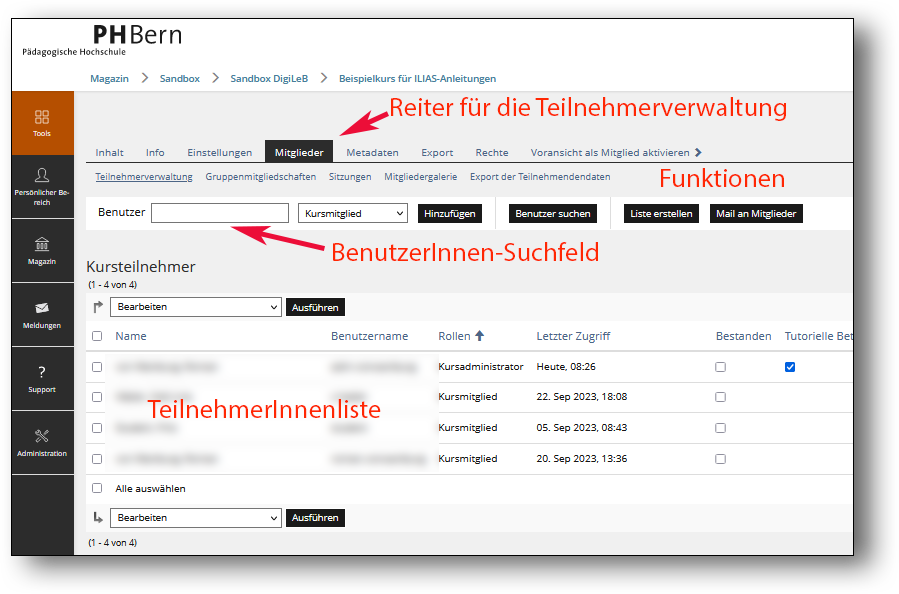Go to Sandbox DigiLeB breadcrumb
Image resolution: width=899 pixels, height=594 pixels.
(269, 79)
